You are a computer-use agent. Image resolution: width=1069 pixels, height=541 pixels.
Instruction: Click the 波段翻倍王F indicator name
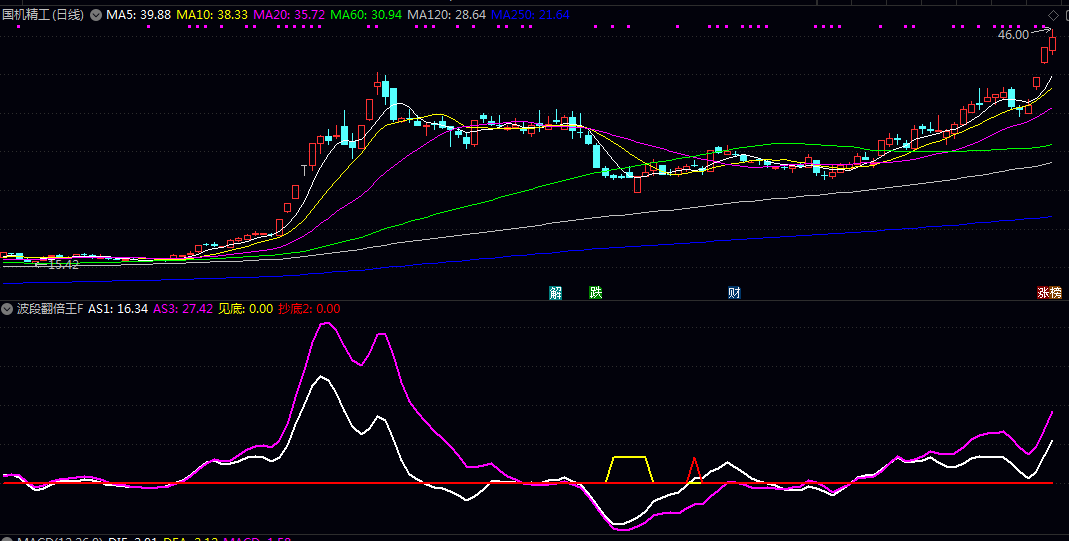50,309
